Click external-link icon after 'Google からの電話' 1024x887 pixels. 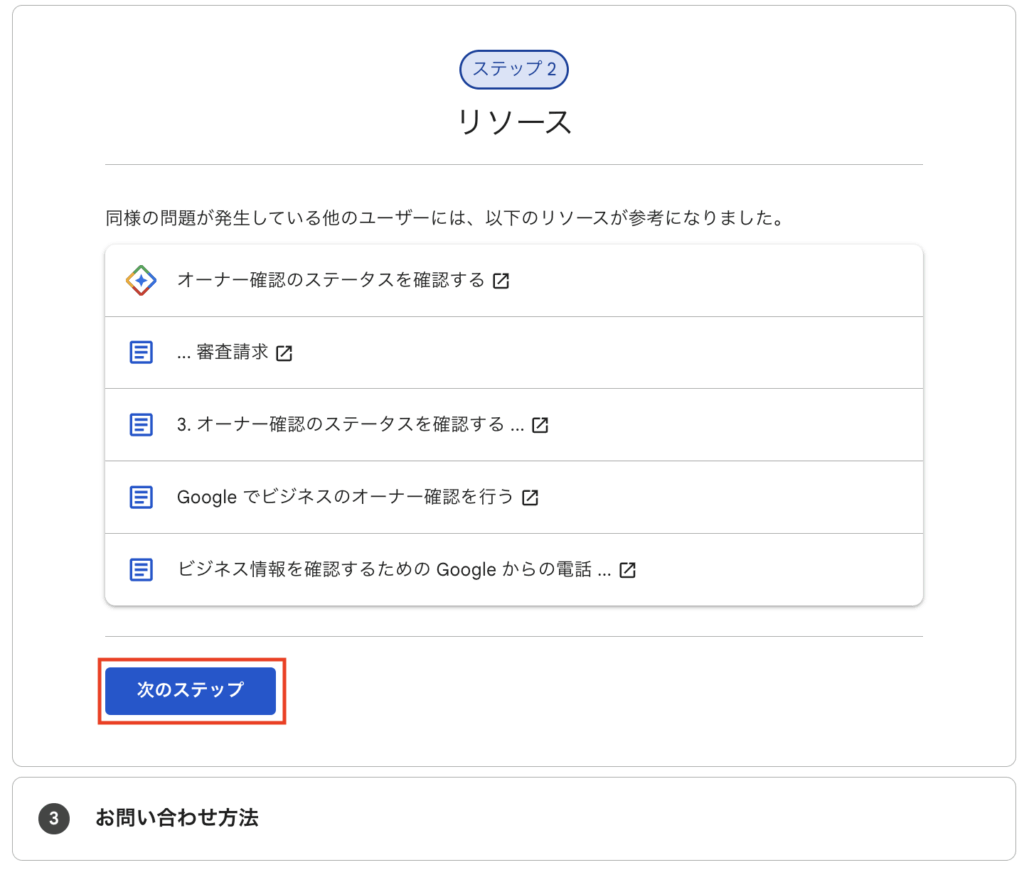627,570
